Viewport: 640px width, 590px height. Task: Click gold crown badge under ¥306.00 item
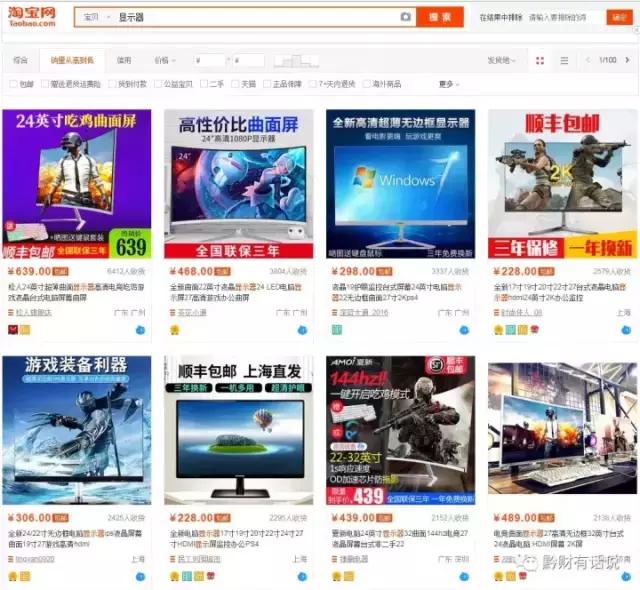point(13,577)
